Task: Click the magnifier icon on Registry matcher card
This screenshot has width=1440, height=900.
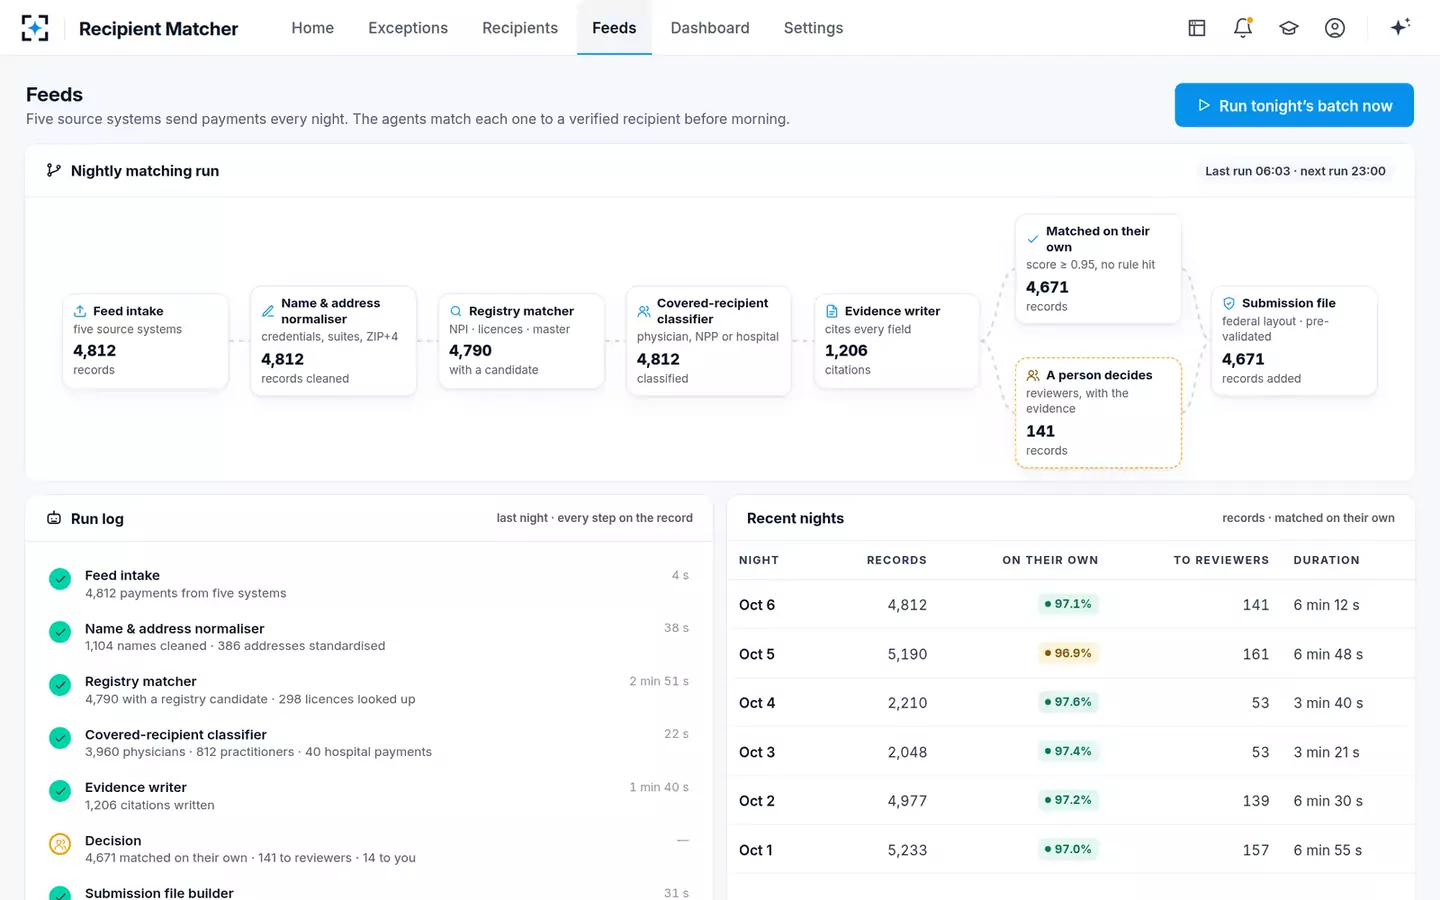Action: click(456, 311)
